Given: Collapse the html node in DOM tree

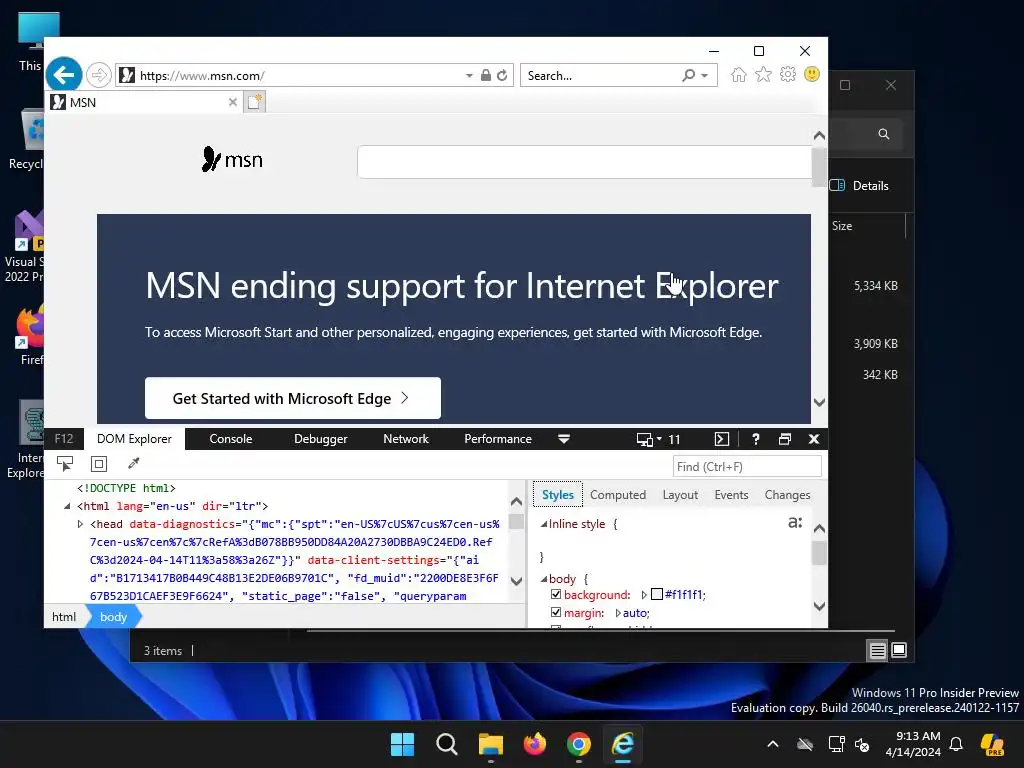Looking at the screenshot, I should [x=67, y=506].
